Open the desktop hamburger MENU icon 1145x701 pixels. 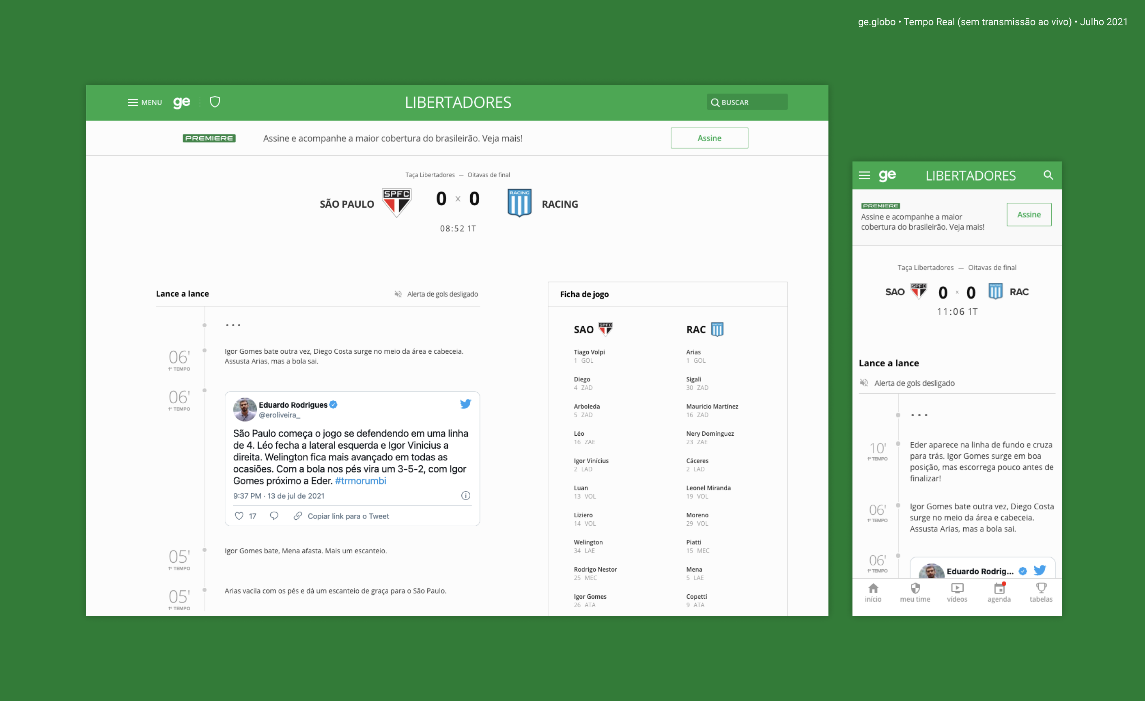pyautogui.click(x=133, y=102)
